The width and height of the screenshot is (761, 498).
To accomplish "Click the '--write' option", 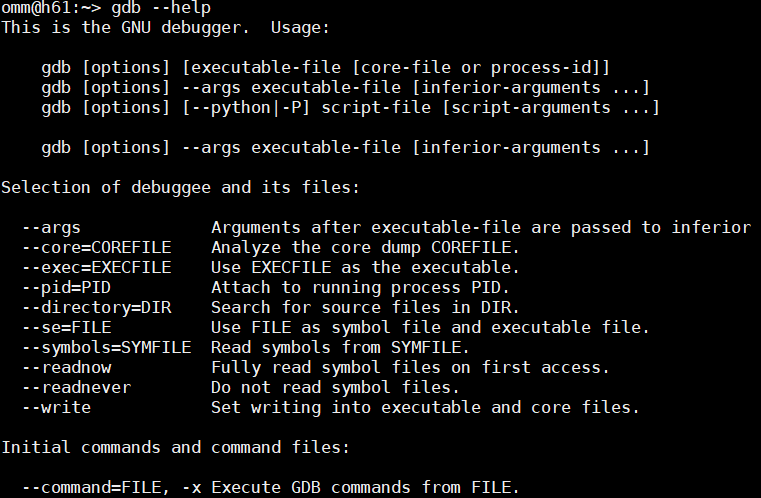I will click(x=56, y=407).
